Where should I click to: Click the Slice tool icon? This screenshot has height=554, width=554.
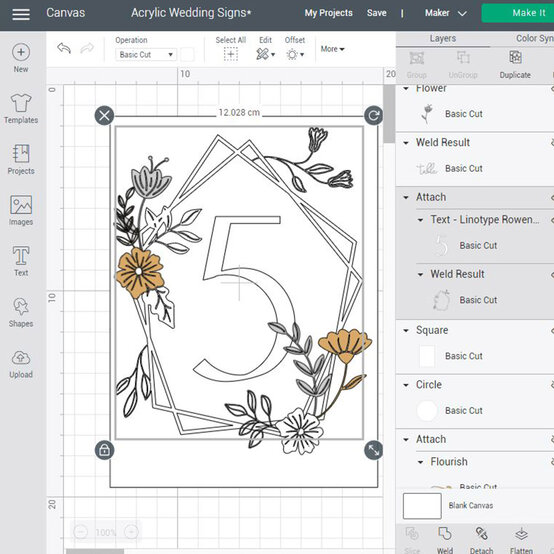click(x=412, y=534)
